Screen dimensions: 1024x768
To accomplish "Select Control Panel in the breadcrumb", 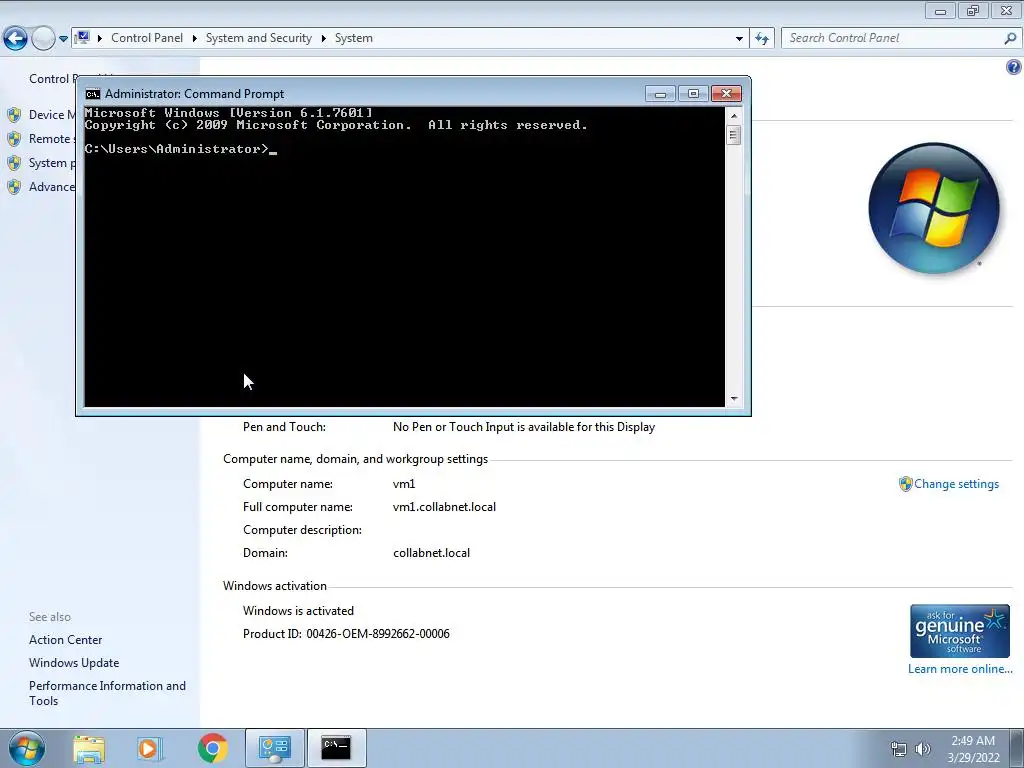I will [147, 38].
